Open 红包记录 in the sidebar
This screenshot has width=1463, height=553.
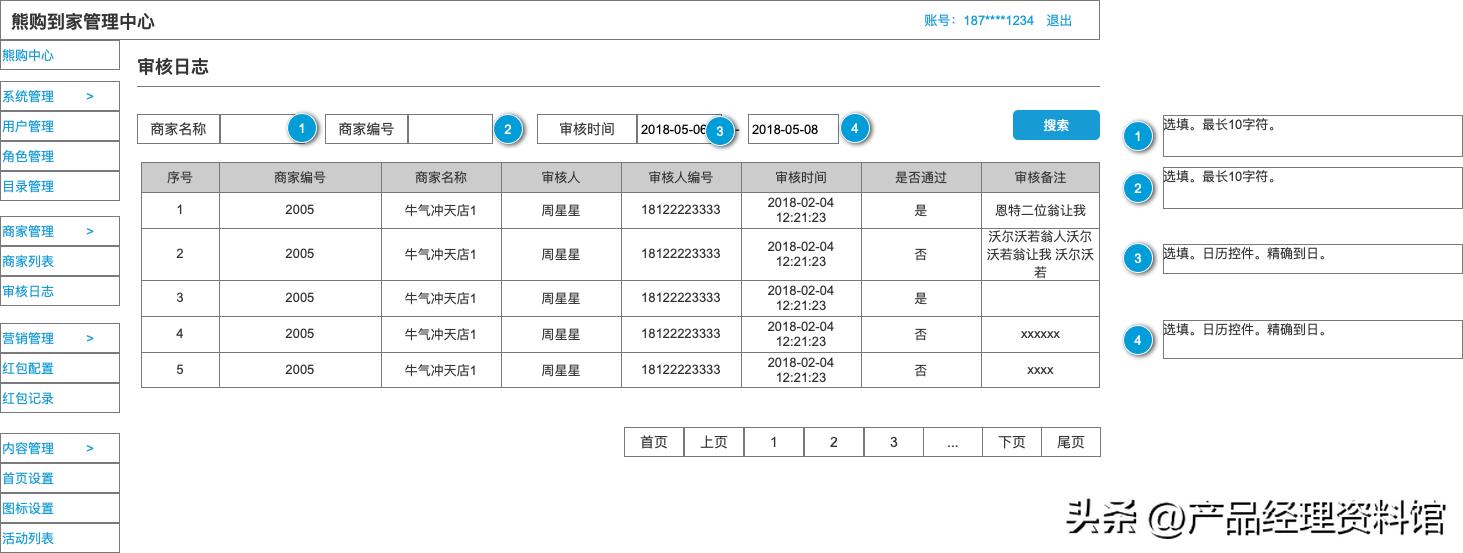[59, 399]
